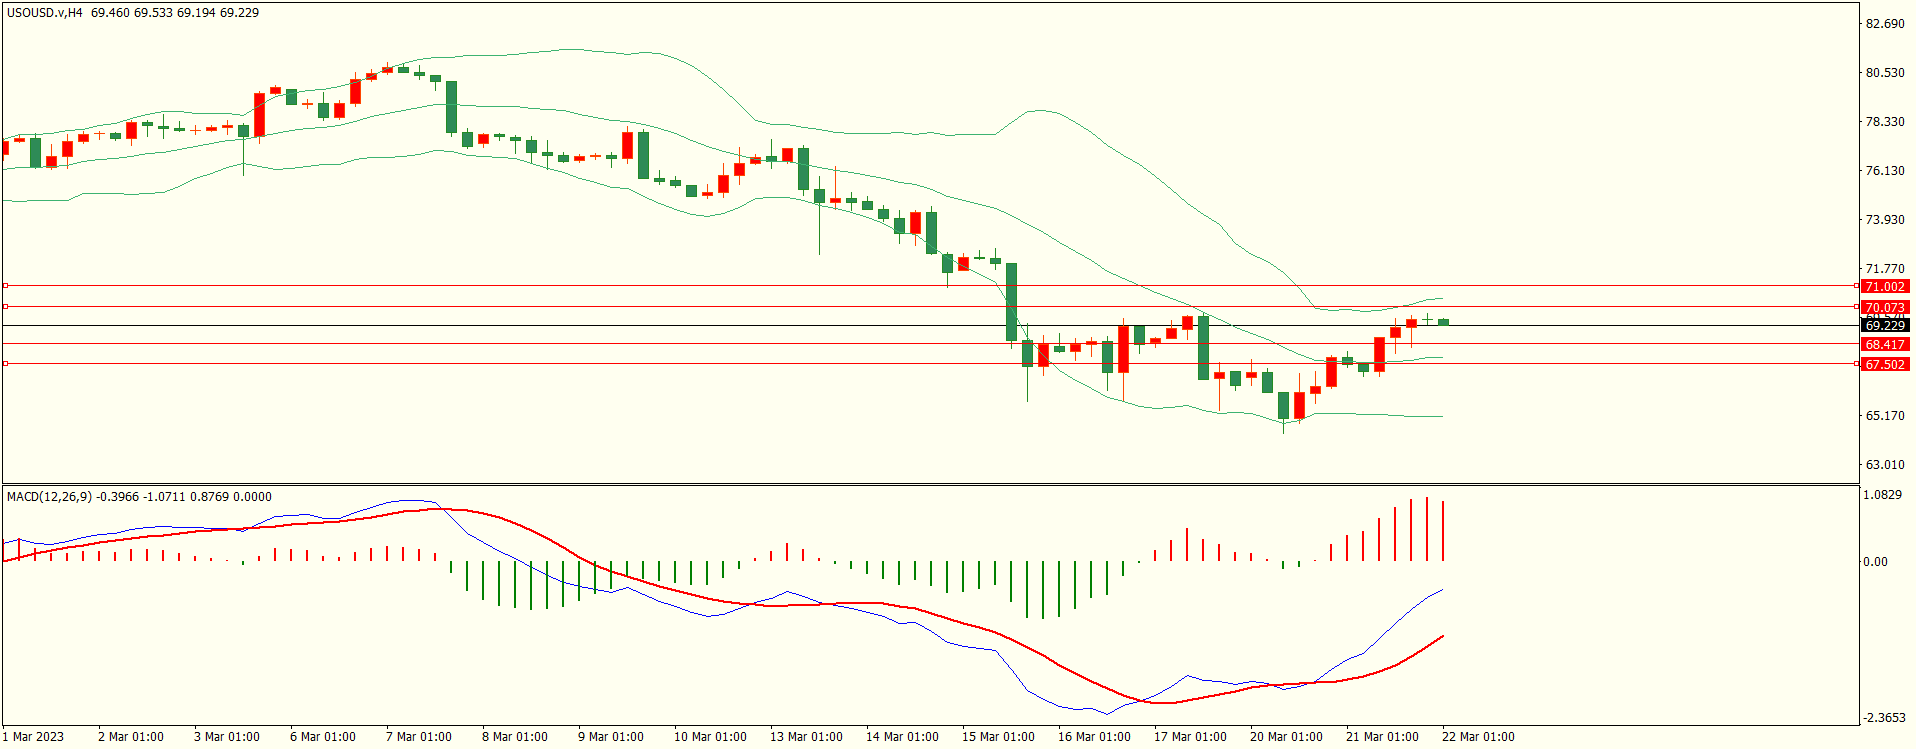Click the most recent rightmost green candle

tap(1443, 322)
